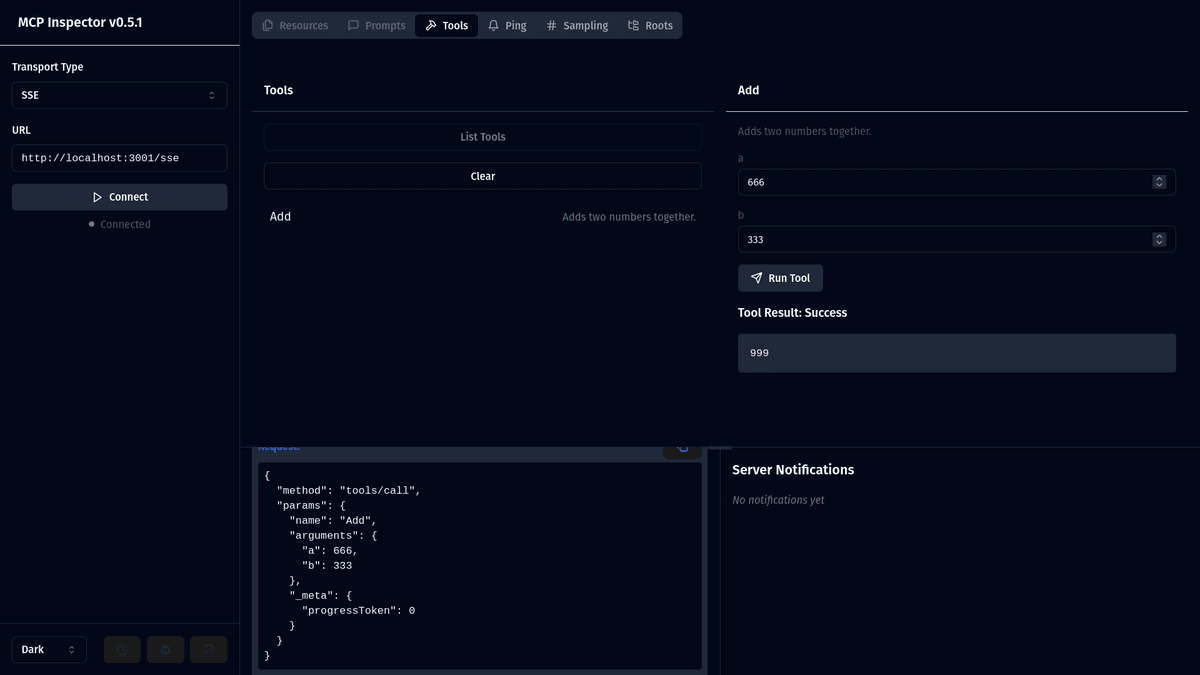Open the Dark theme selector
Image resolution: width=1200 pixels, height=675 pixels.
[49, 649]
